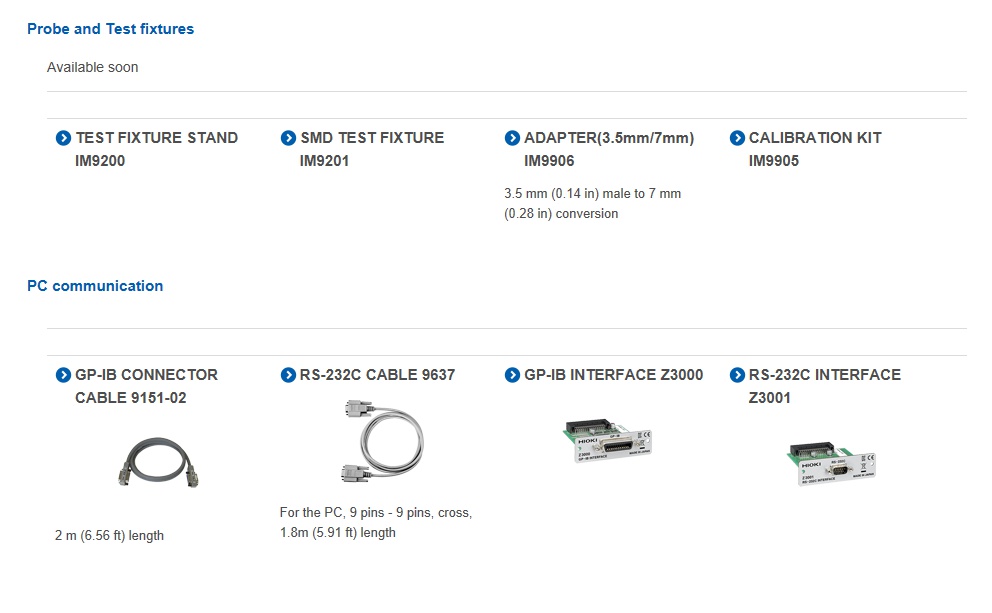Click arrow icon beside ADAPTER(3.5mm/7mm)
This screenshot has height=613, width=992.
[x=512, y=138]
